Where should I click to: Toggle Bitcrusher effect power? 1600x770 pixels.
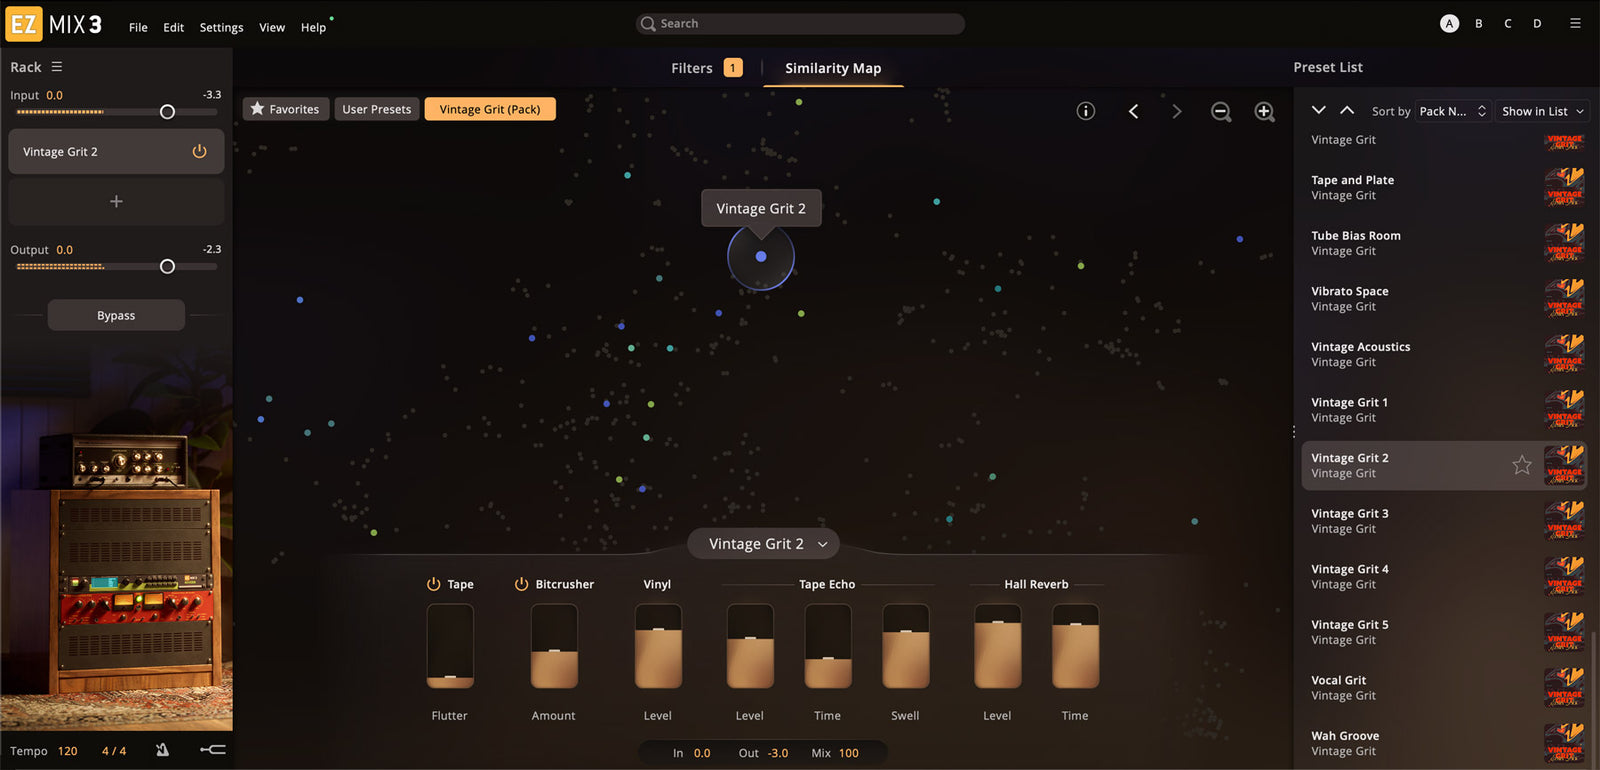tap(521, 584)
